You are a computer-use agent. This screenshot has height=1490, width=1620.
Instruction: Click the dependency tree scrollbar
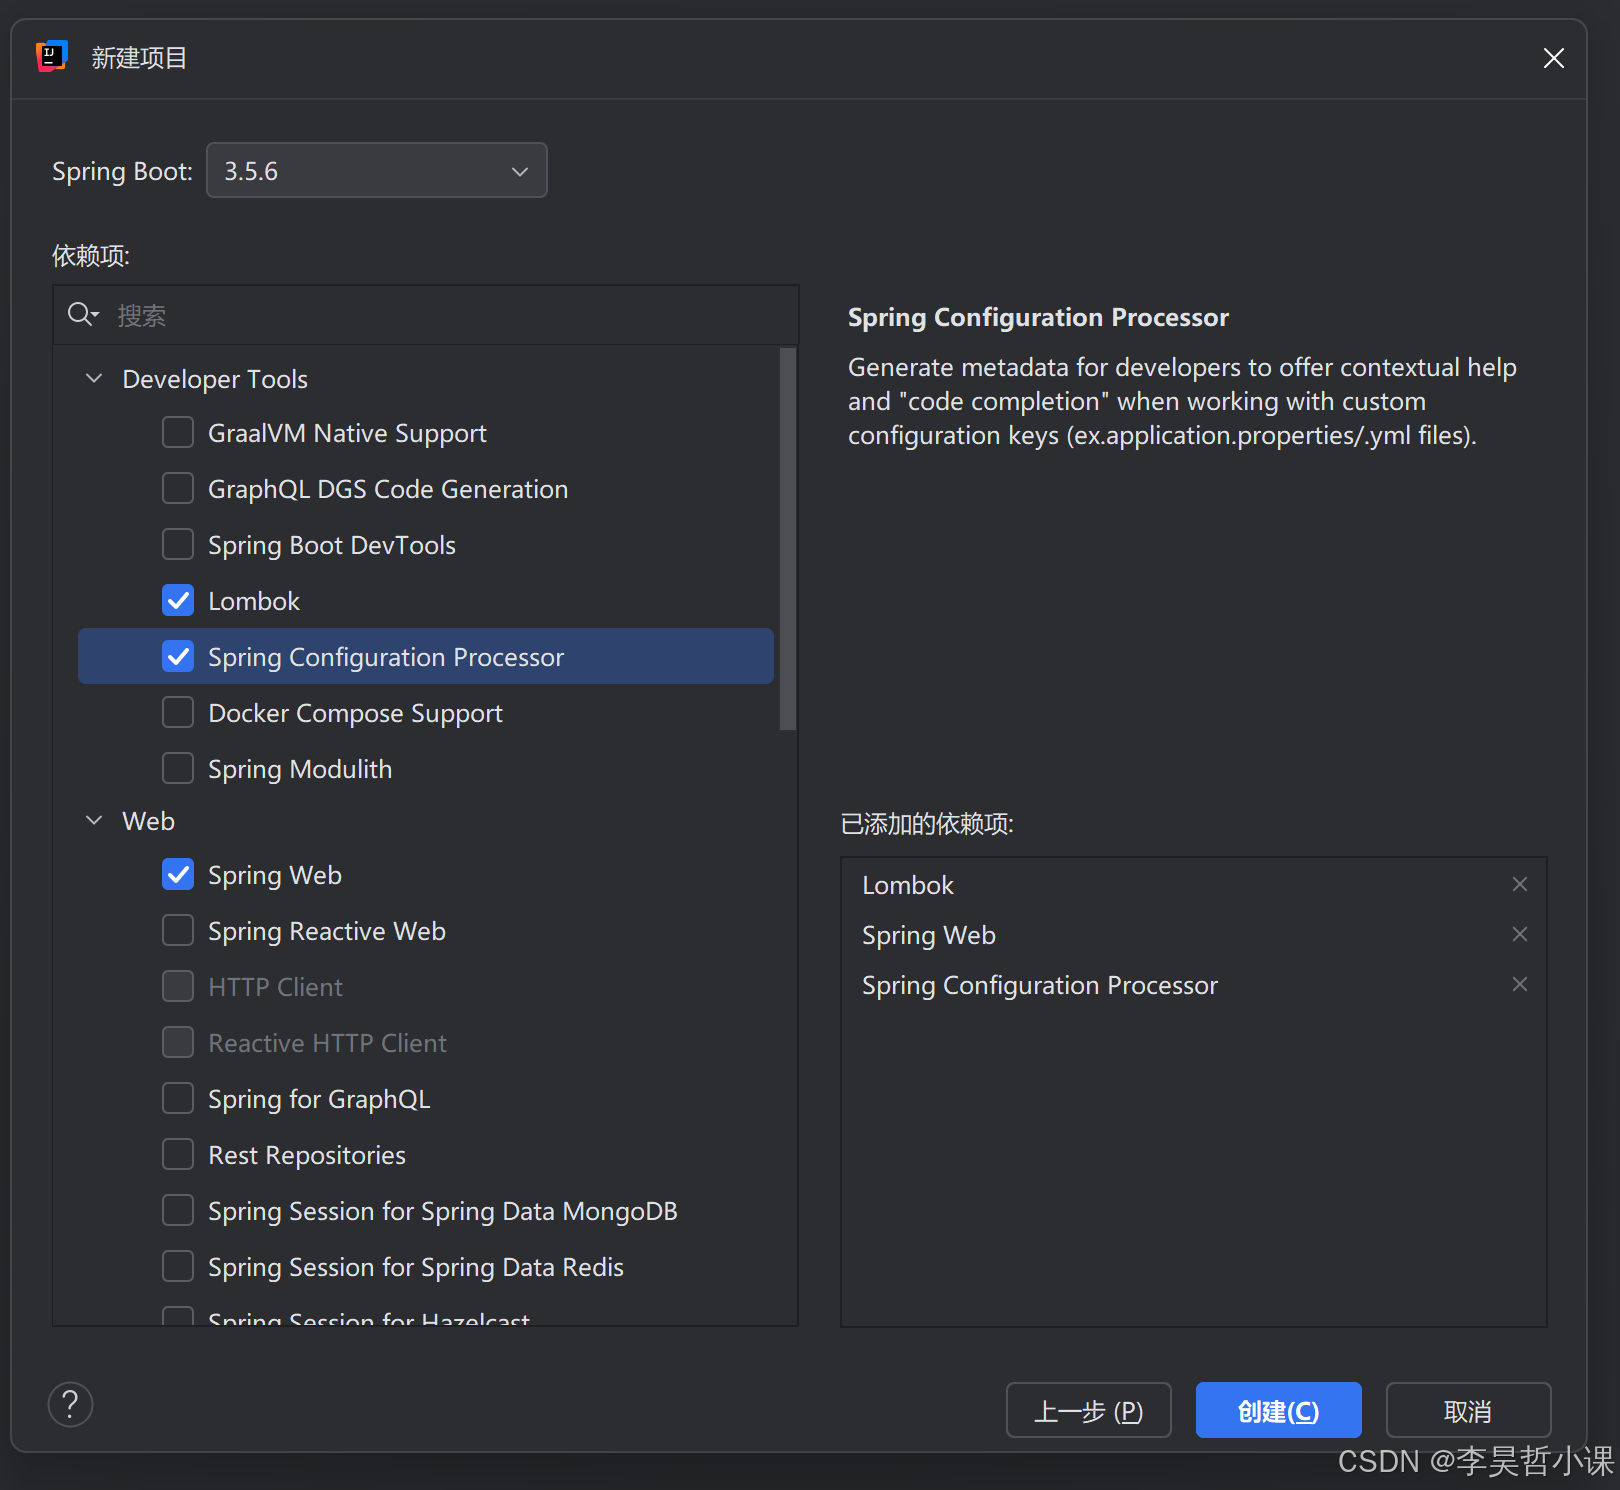pos(788,539)
